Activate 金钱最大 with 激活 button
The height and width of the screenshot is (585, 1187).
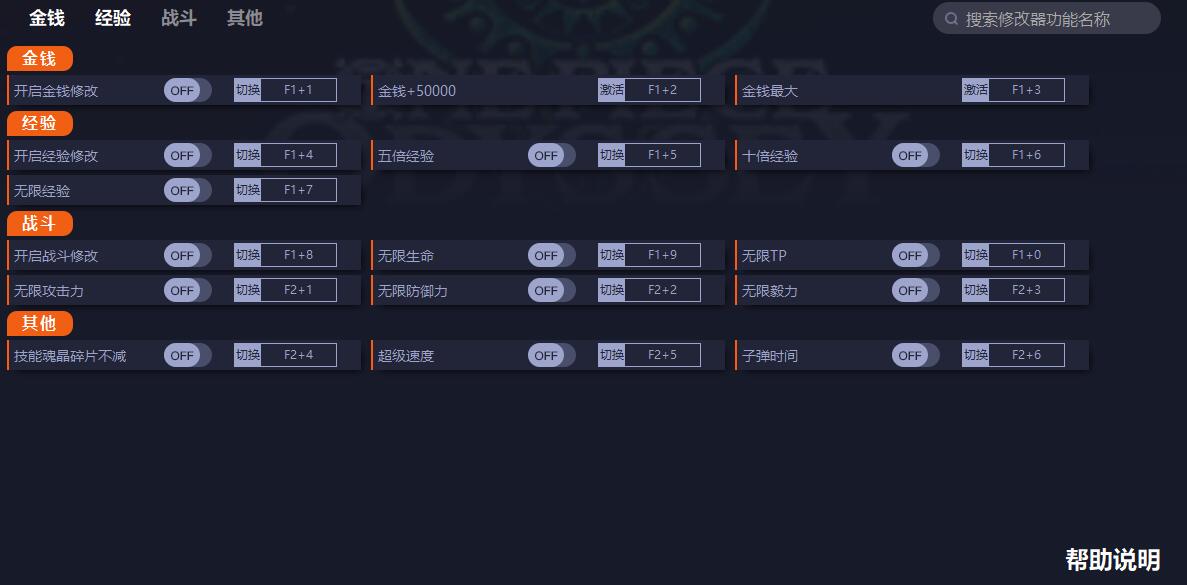(x=975, y=90)
